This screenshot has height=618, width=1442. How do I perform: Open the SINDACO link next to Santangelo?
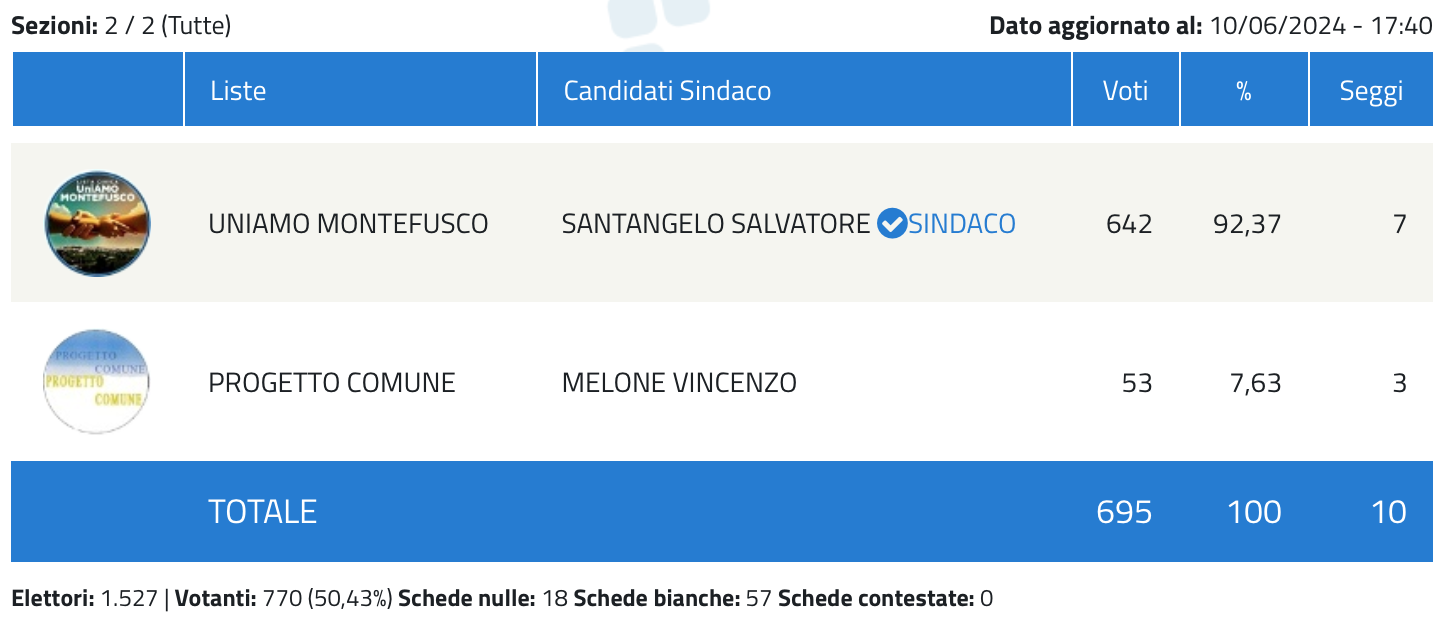pos(962,224)
